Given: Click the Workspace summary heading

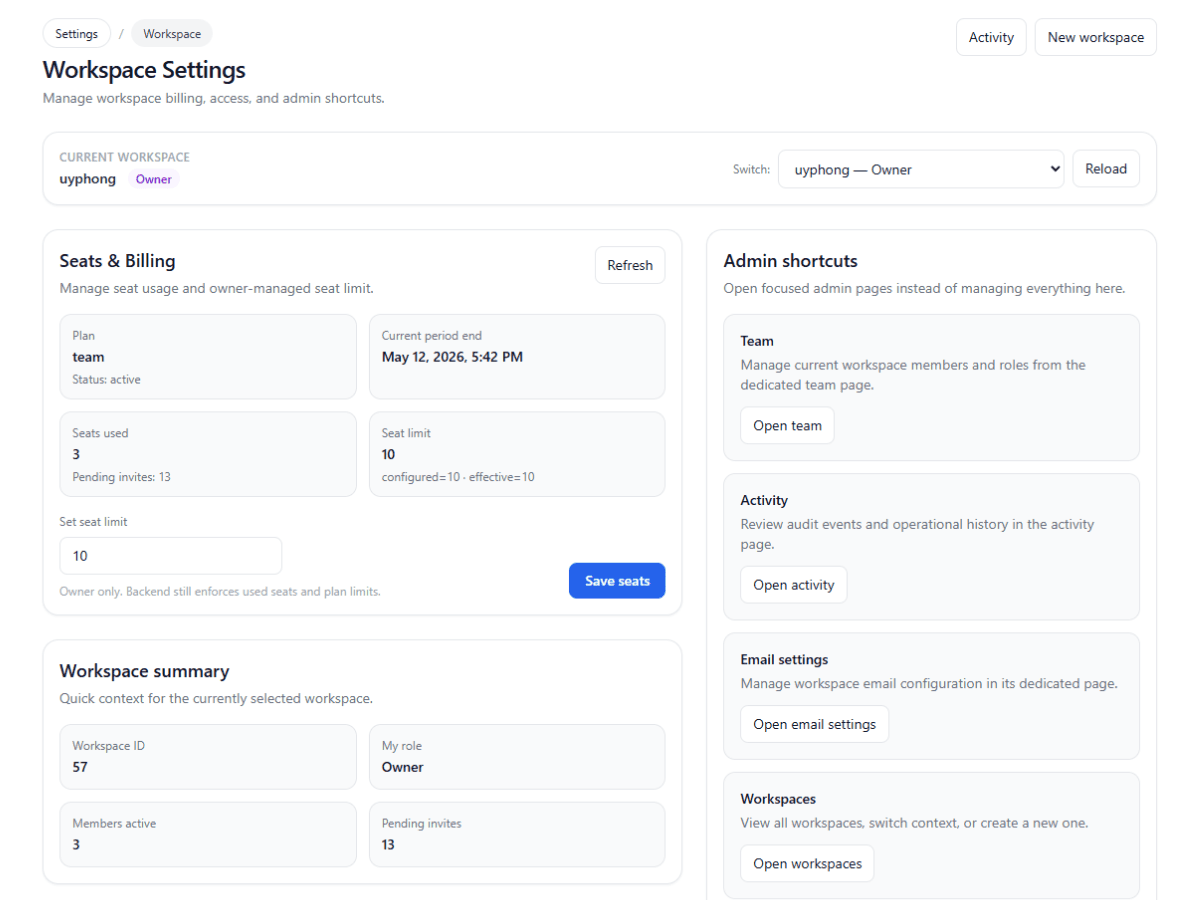Looking at the screenshot, I should [144, 671].
